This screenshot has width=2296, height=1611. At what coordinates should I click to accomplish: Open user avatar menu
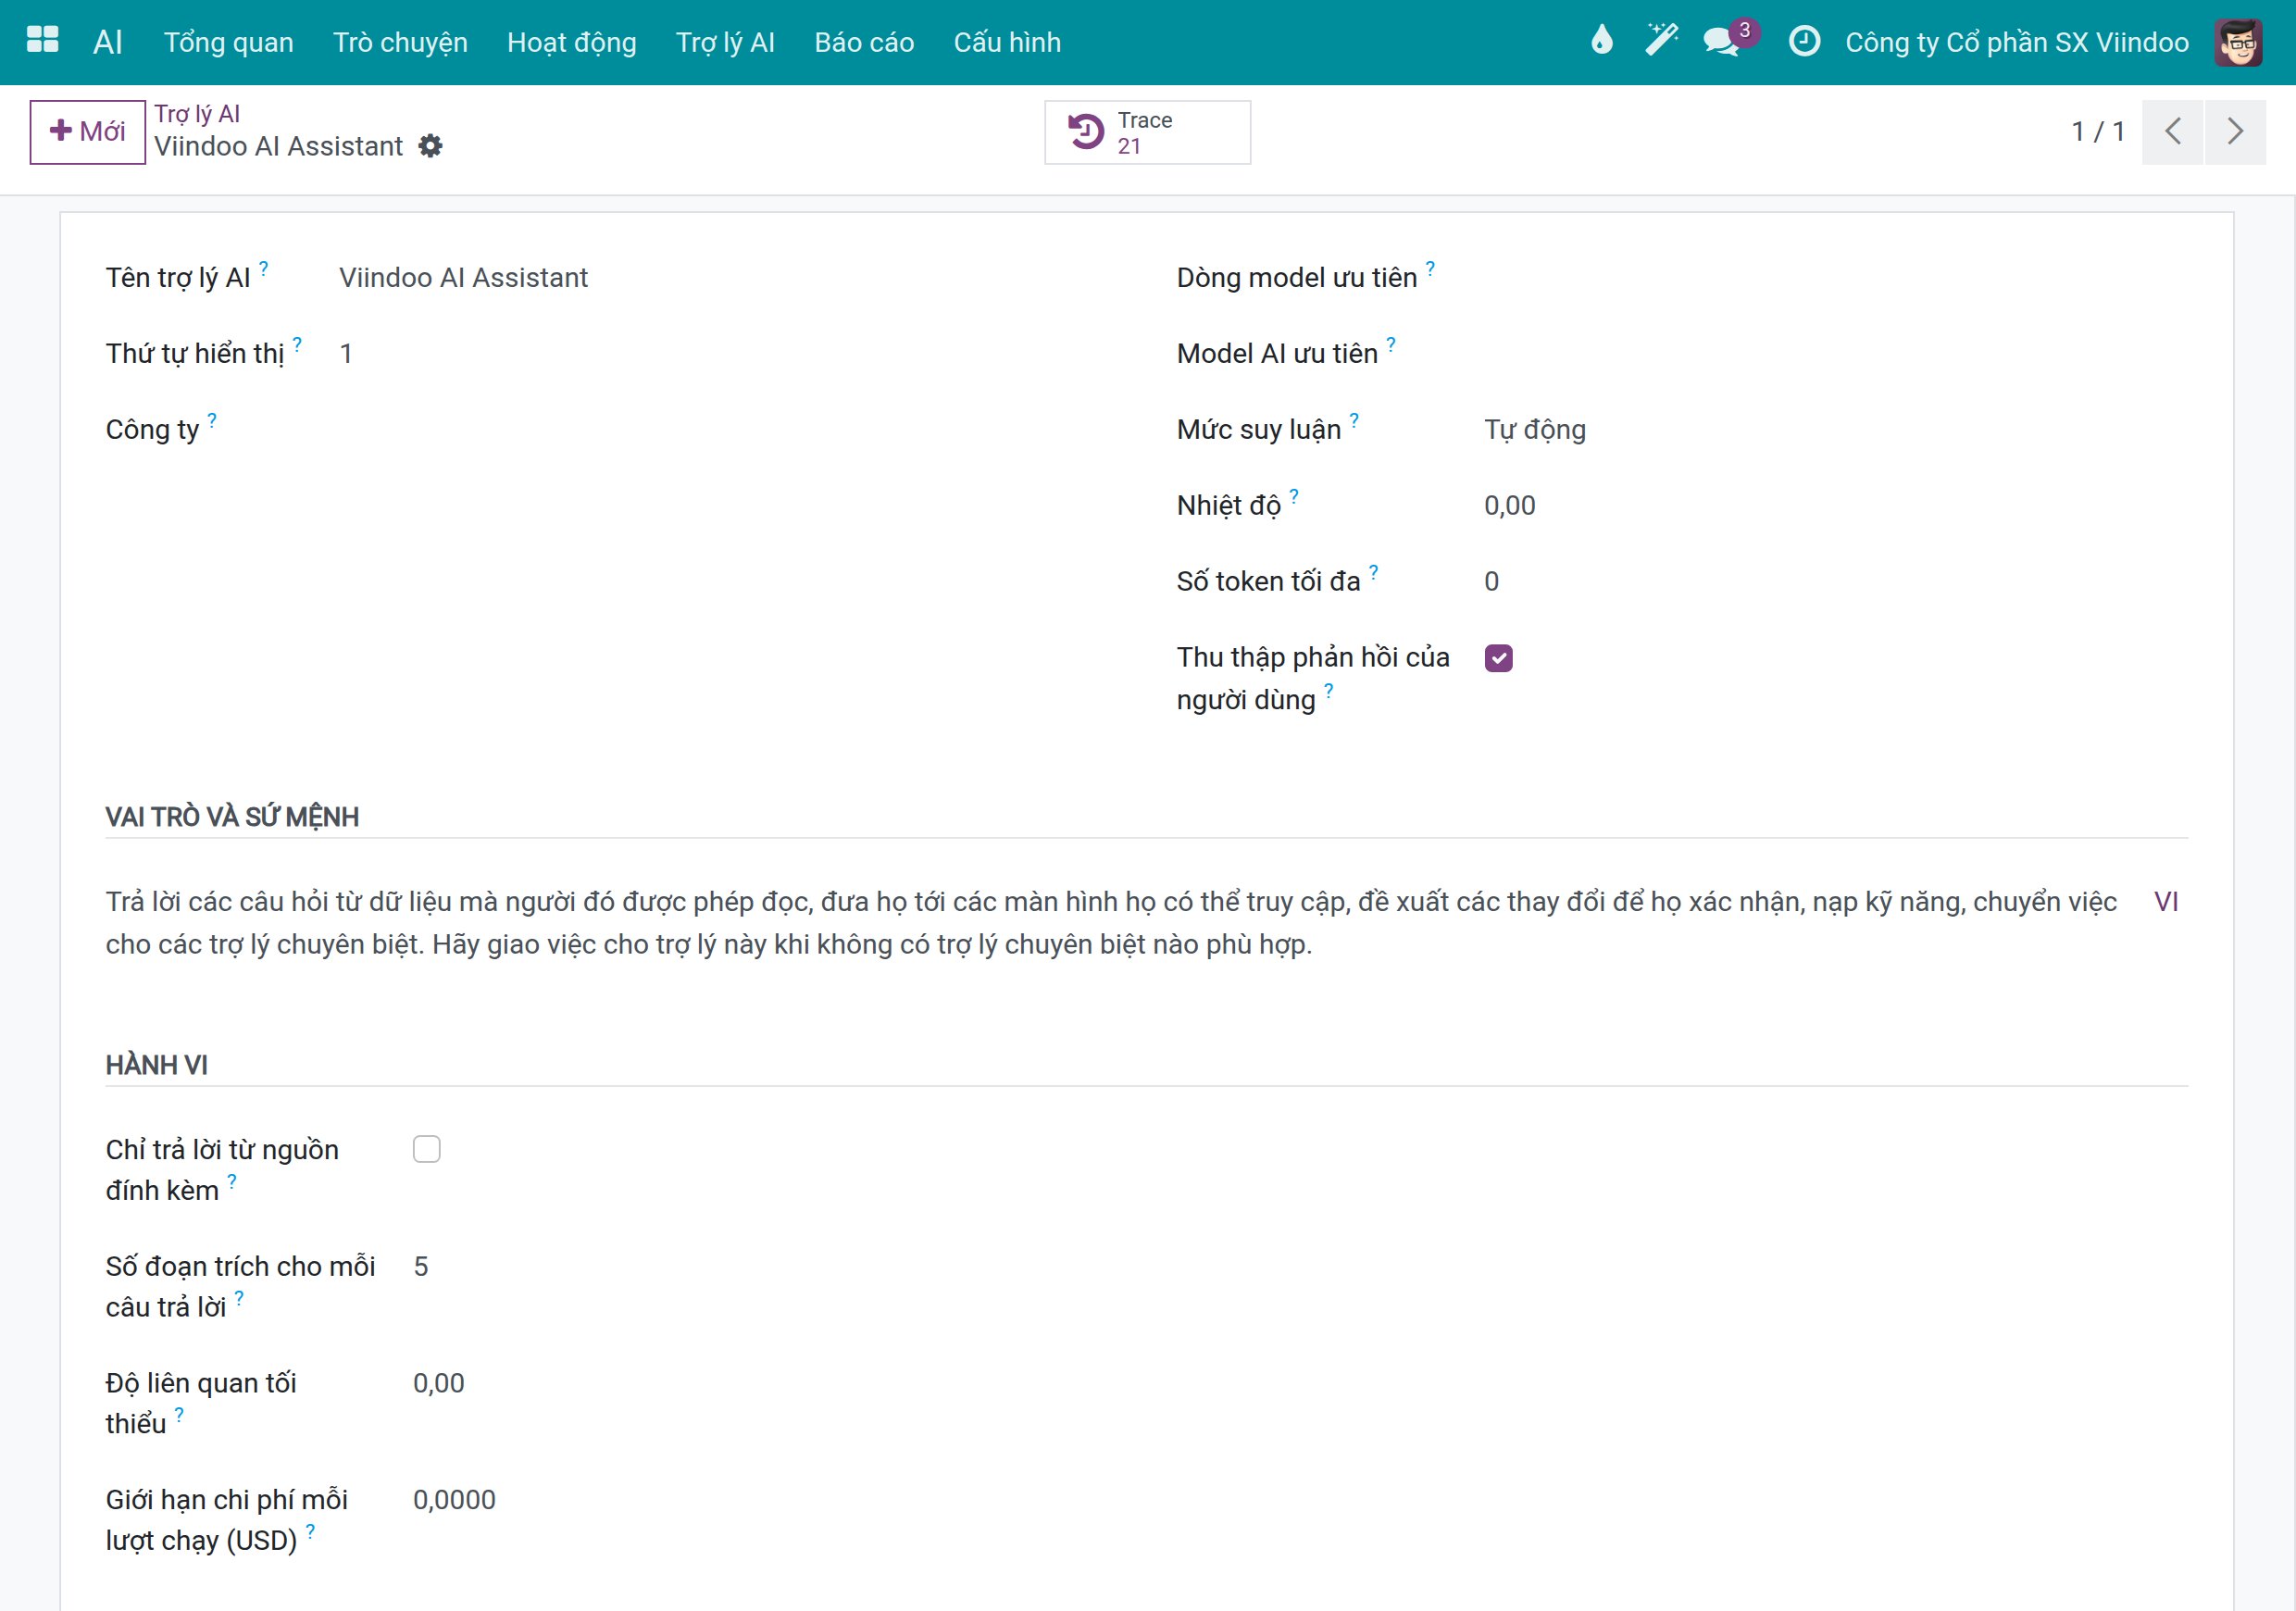tap(2238, 42)
